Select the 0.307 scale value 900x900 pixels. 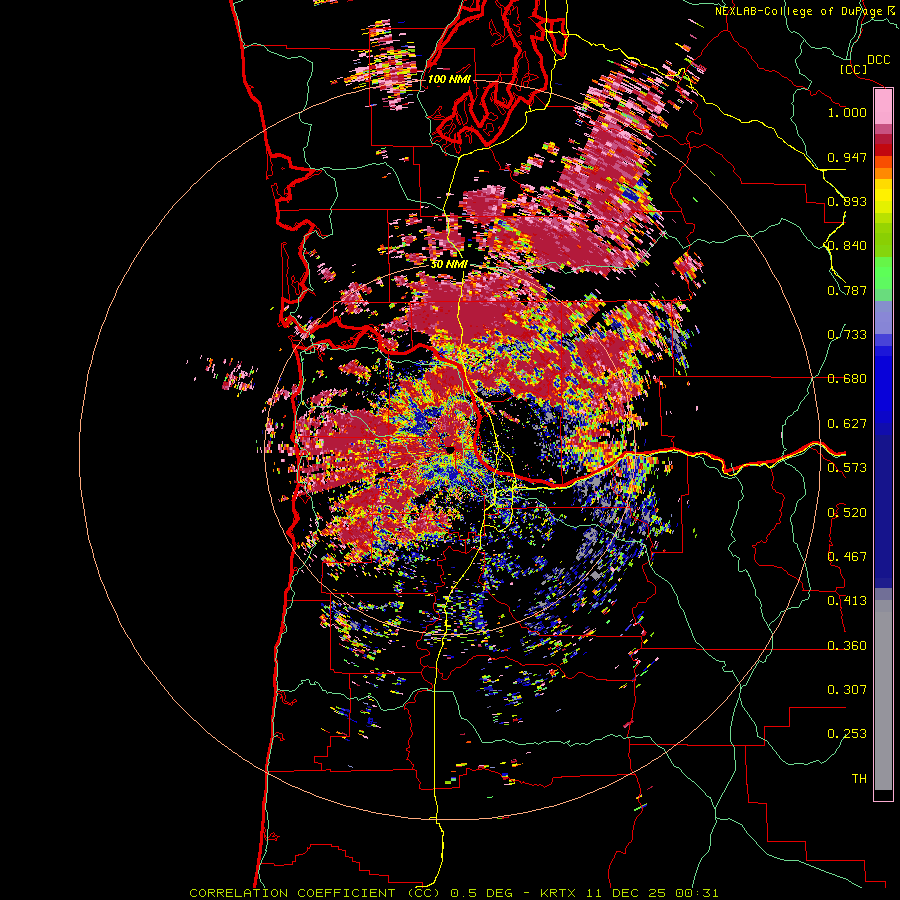point(847,690)
